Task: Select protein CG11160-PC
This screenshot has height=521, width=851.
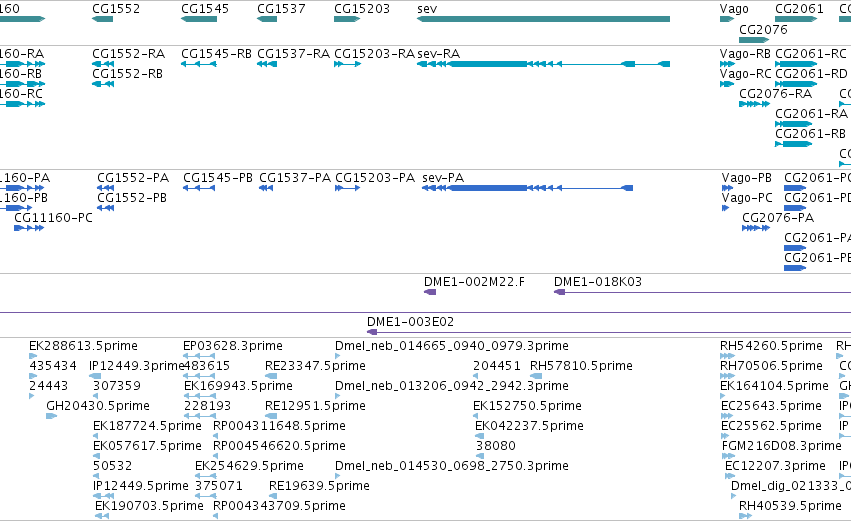Action: (x=29, y=228)
